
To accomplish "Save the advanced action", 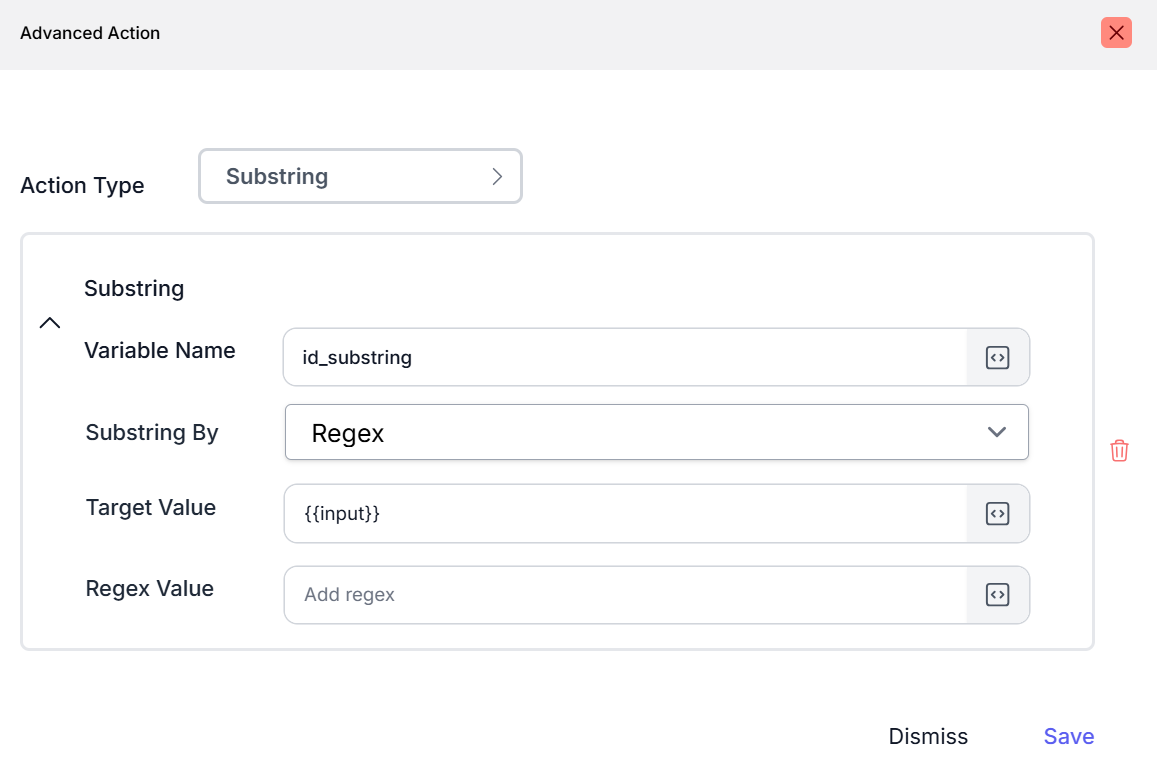I will pyautogui.click(x=1068, y=737).
